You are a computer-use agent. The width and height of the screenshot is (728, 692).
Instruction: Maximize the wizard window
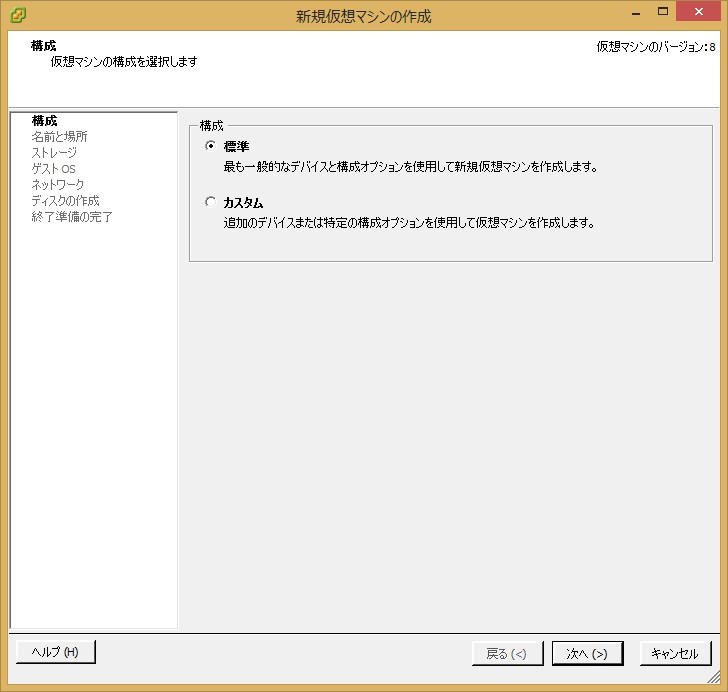663,12
